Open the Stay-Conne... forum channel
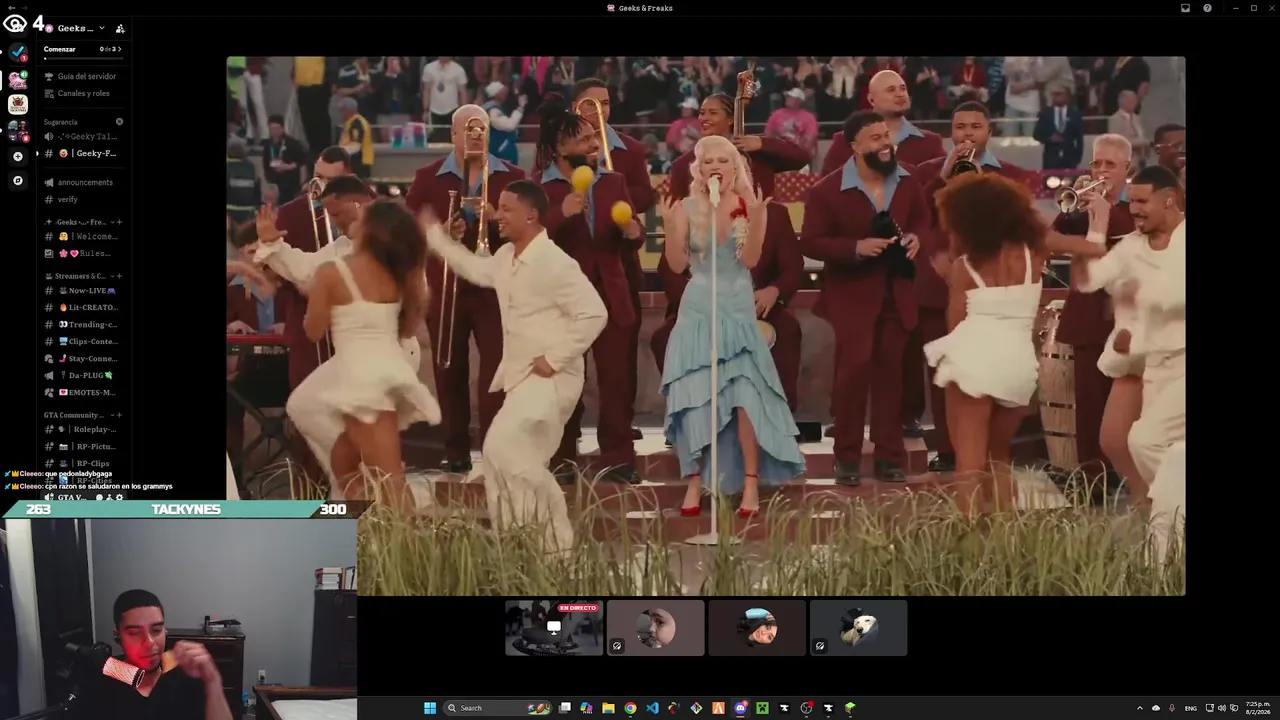This screenshot has width=1280, height=720. [x=83, y=358]
